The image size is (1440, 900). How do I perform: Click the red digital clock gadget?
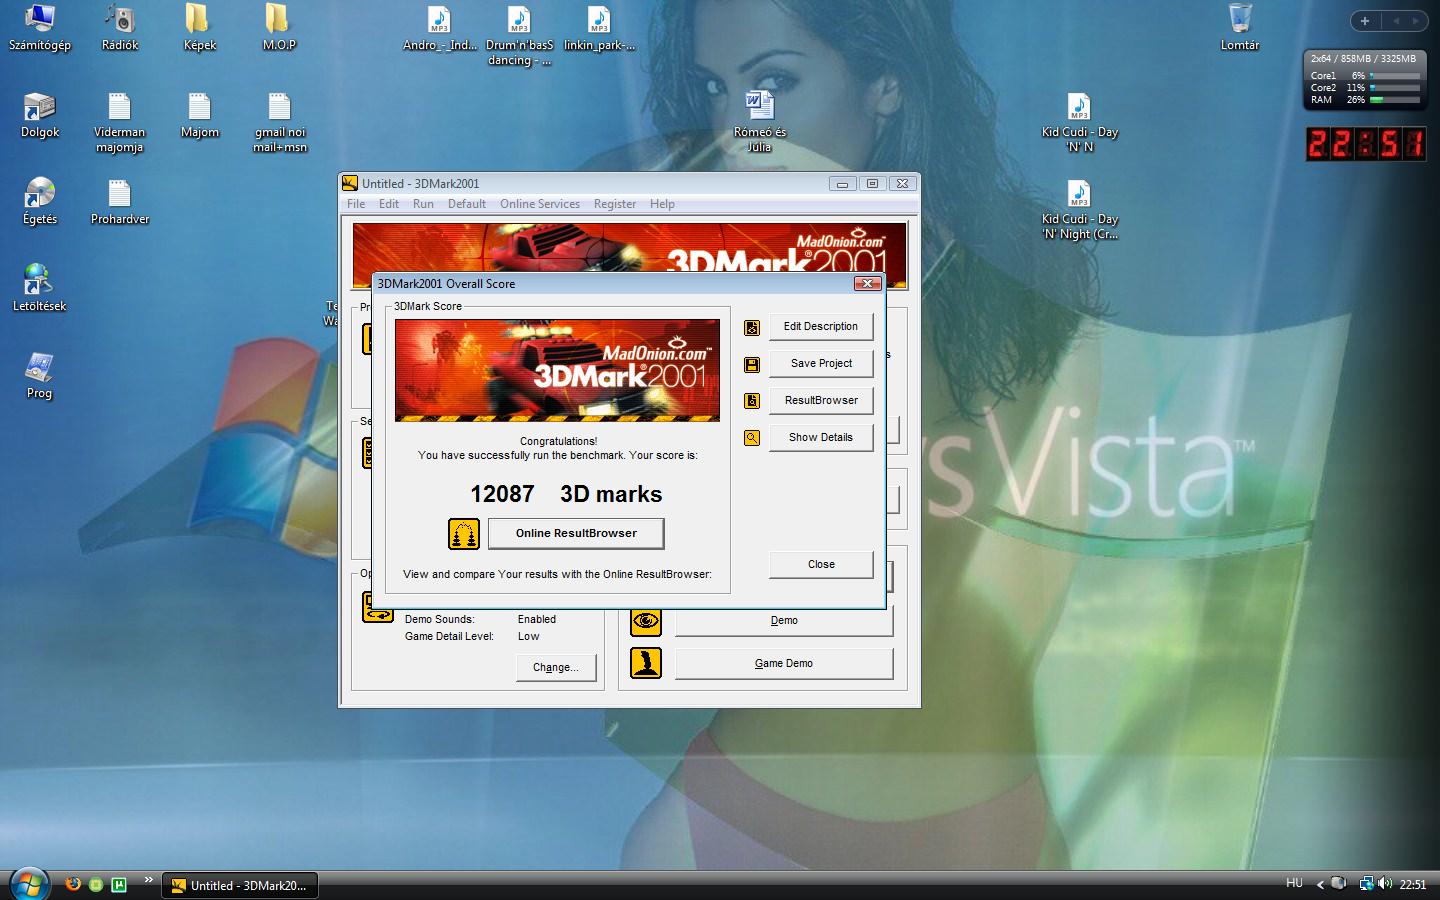(x=1365, y=144)
